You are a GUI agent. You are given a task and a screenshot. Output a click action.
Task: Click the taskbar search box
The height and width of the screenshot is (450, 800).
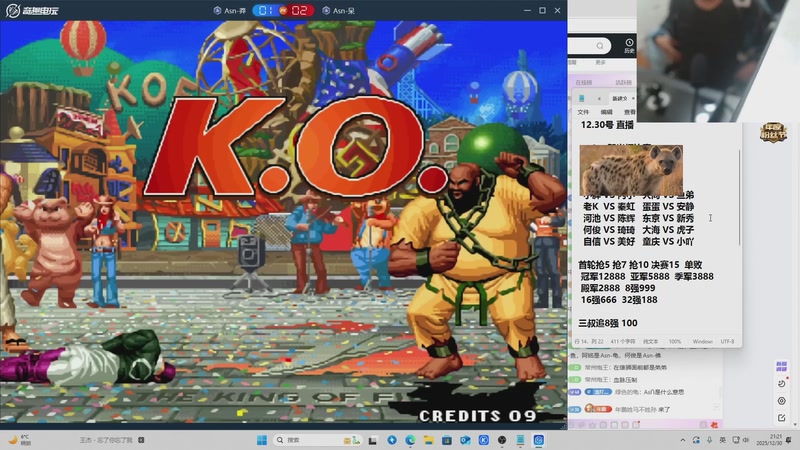pyautogui.click(x=317, y=440)
